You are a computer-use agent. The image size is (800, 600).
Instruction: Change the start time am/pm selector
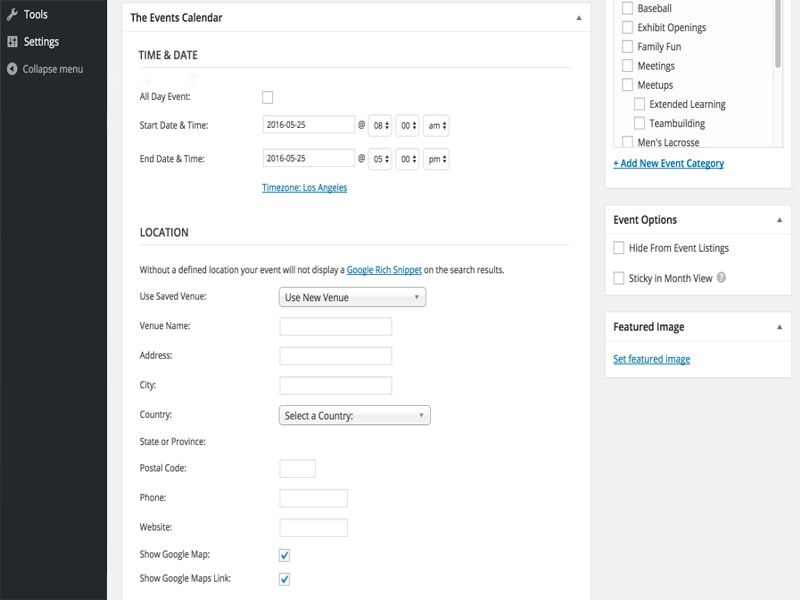click(x=436, y=126)
